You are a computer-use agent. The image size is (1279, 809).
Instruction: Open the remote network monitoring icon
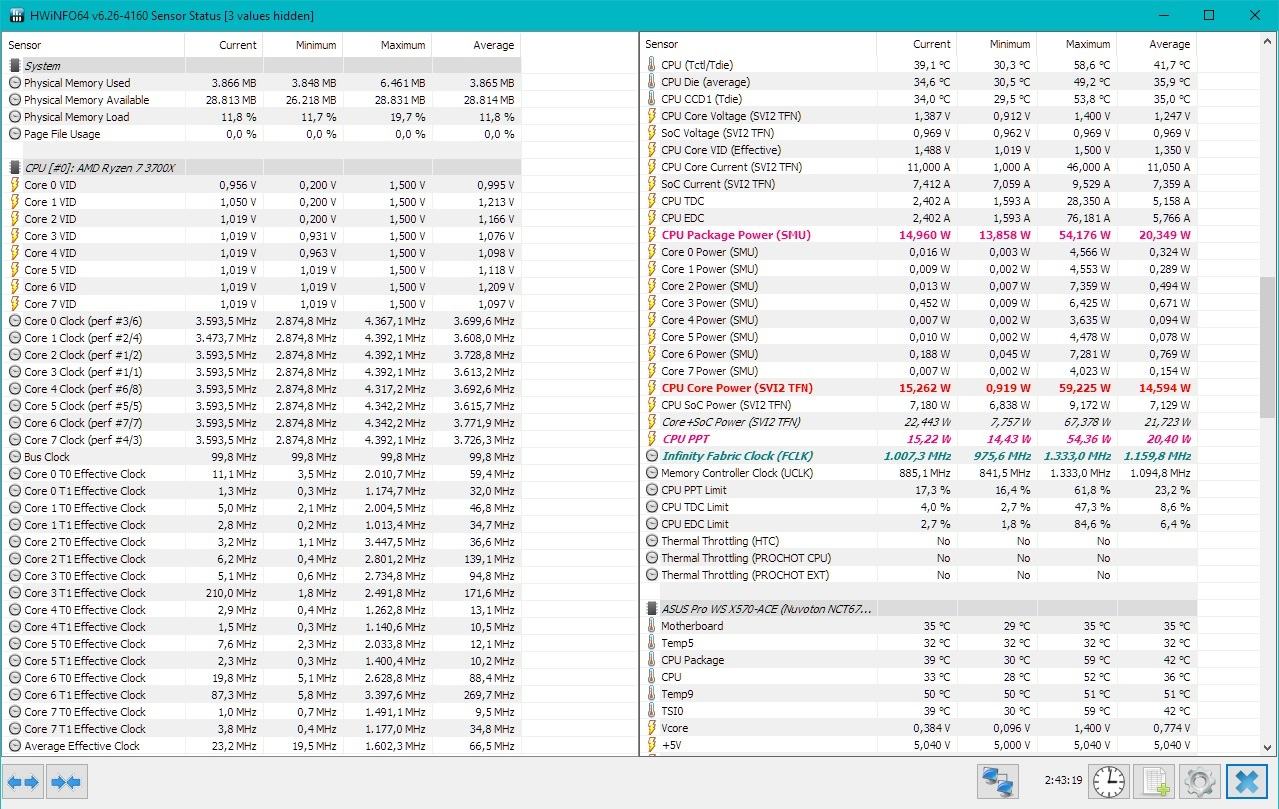[x=997, y=781]
